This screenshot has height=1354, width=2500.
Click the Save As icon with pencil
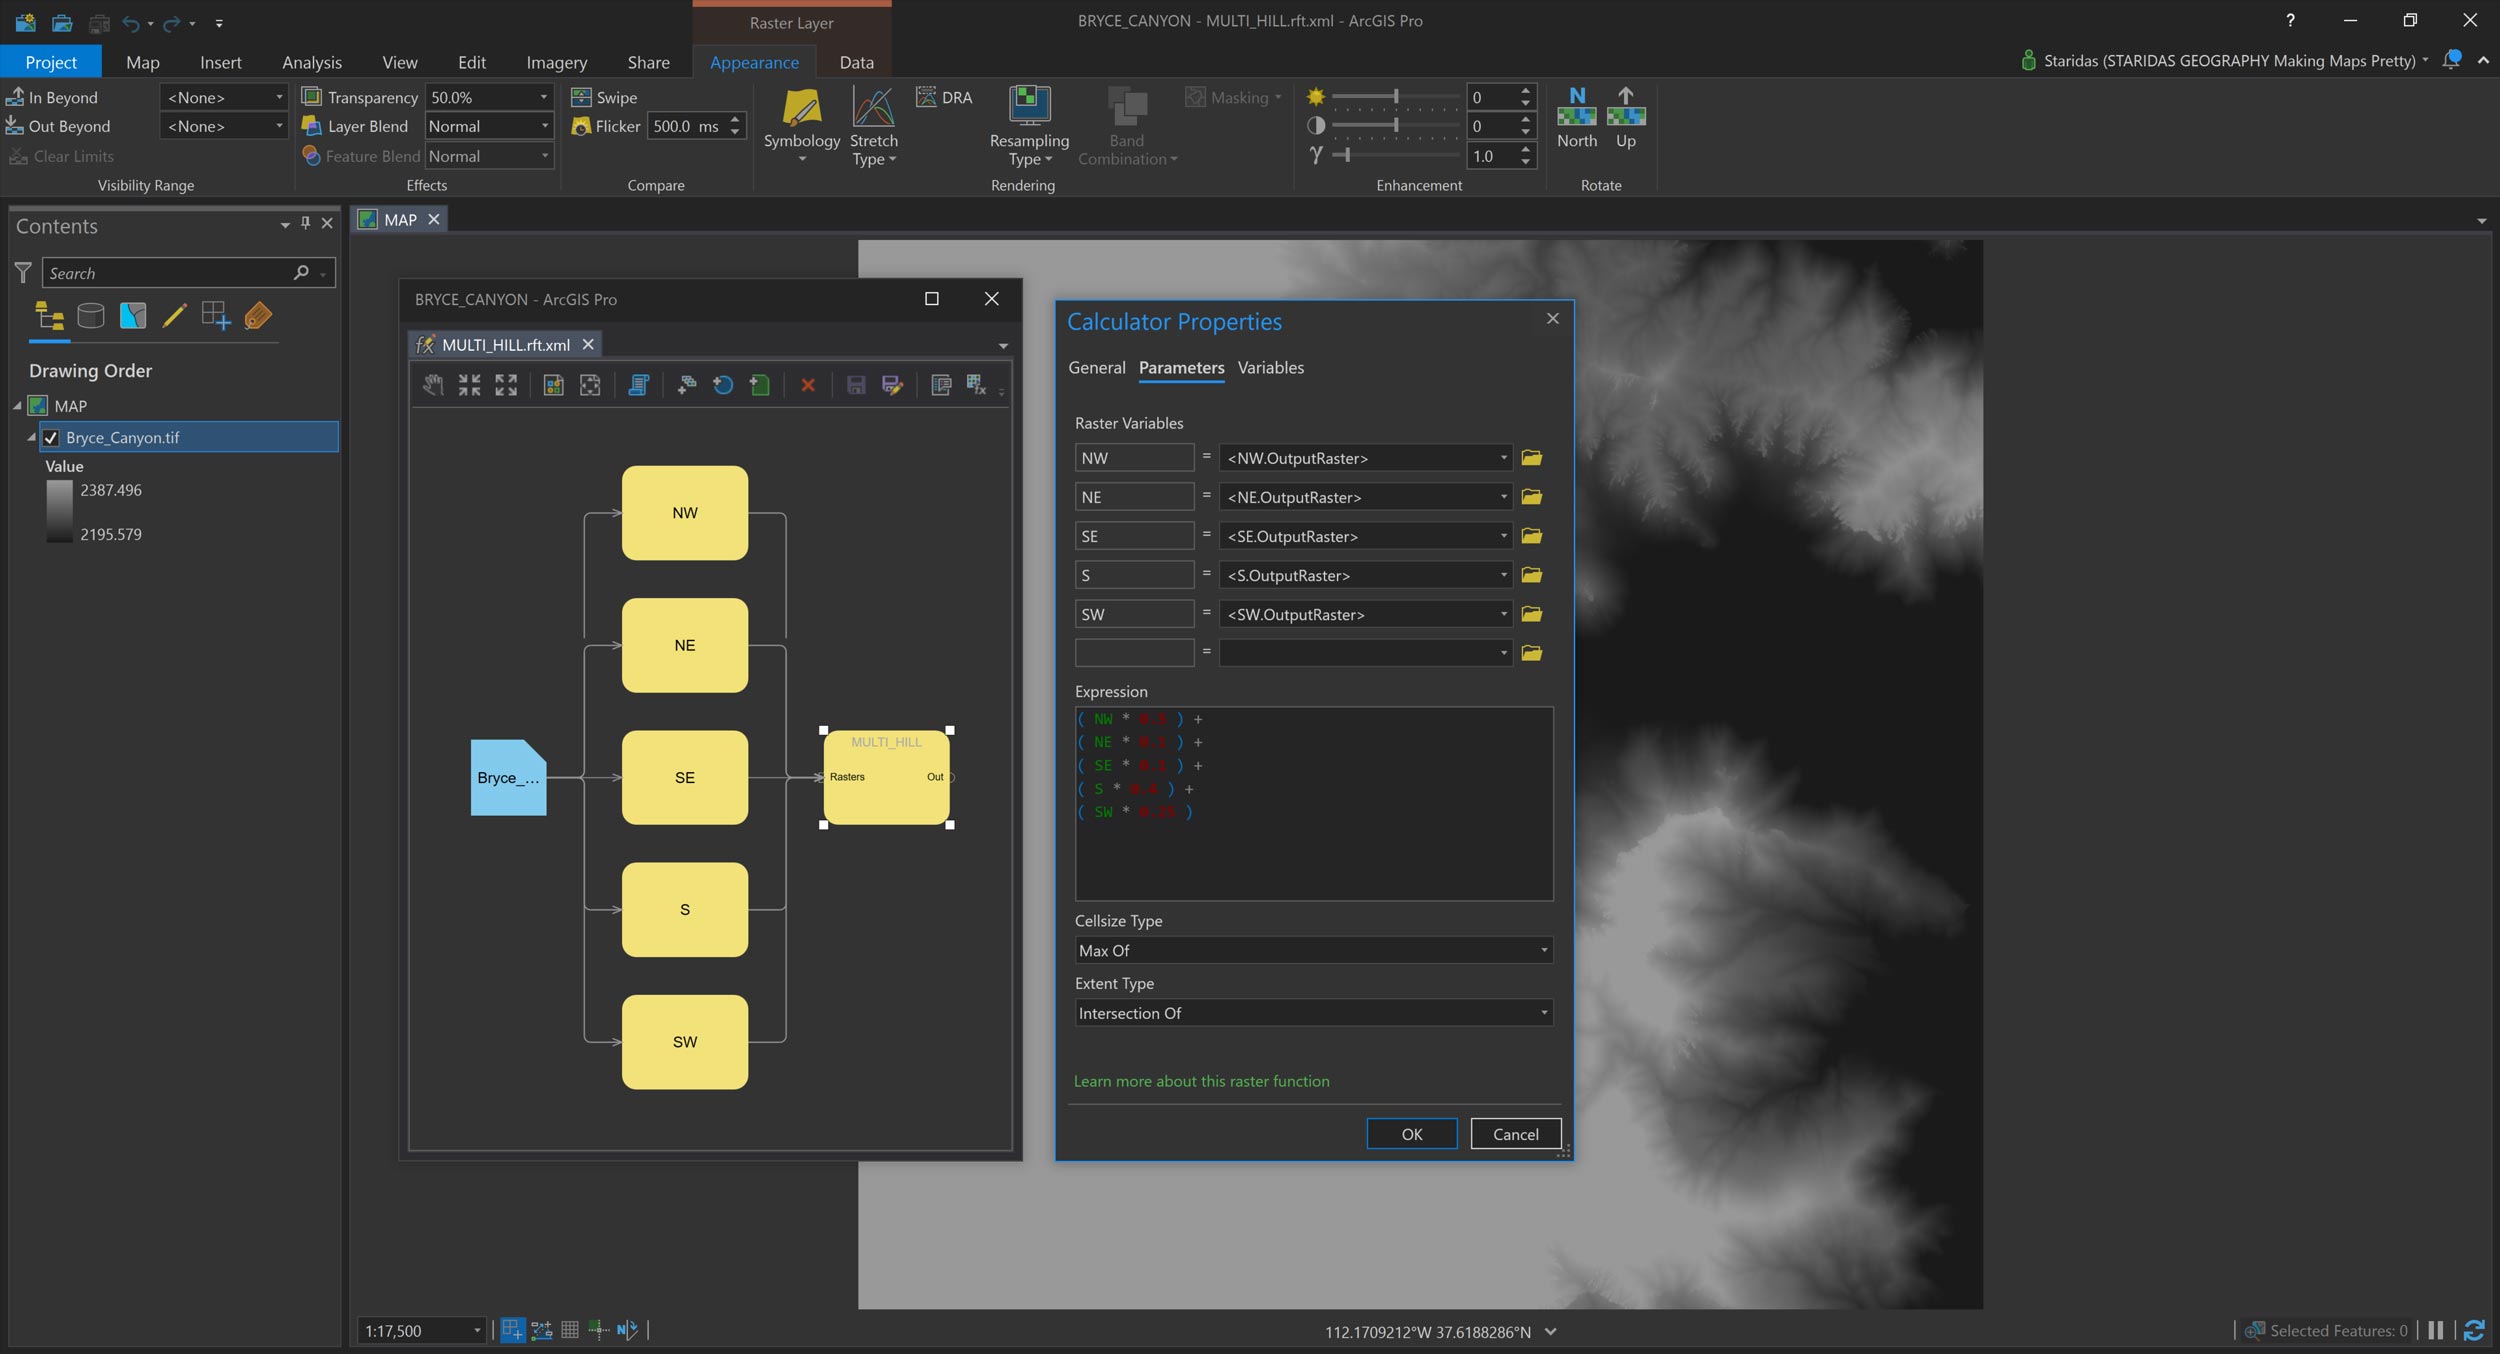coord(892,385)
